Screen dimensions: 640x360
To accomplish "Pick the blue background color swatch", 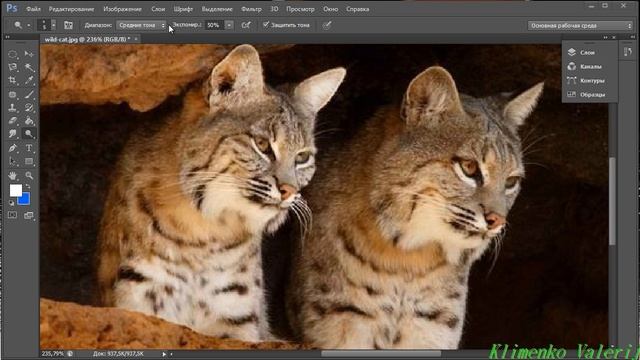I will click(24, 199).
